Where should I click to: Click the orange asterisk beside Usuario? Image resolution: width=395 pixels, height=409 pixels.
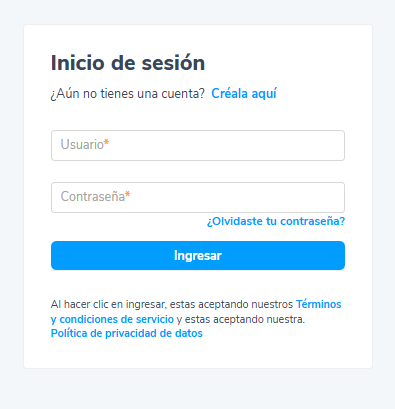[x=106, y=143]
